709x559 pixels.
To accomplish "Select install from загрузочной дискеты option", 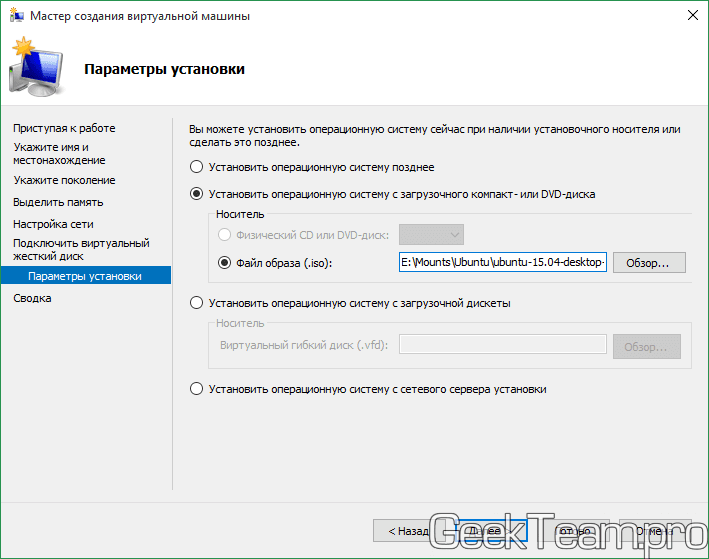I will (x=197, y=303).
